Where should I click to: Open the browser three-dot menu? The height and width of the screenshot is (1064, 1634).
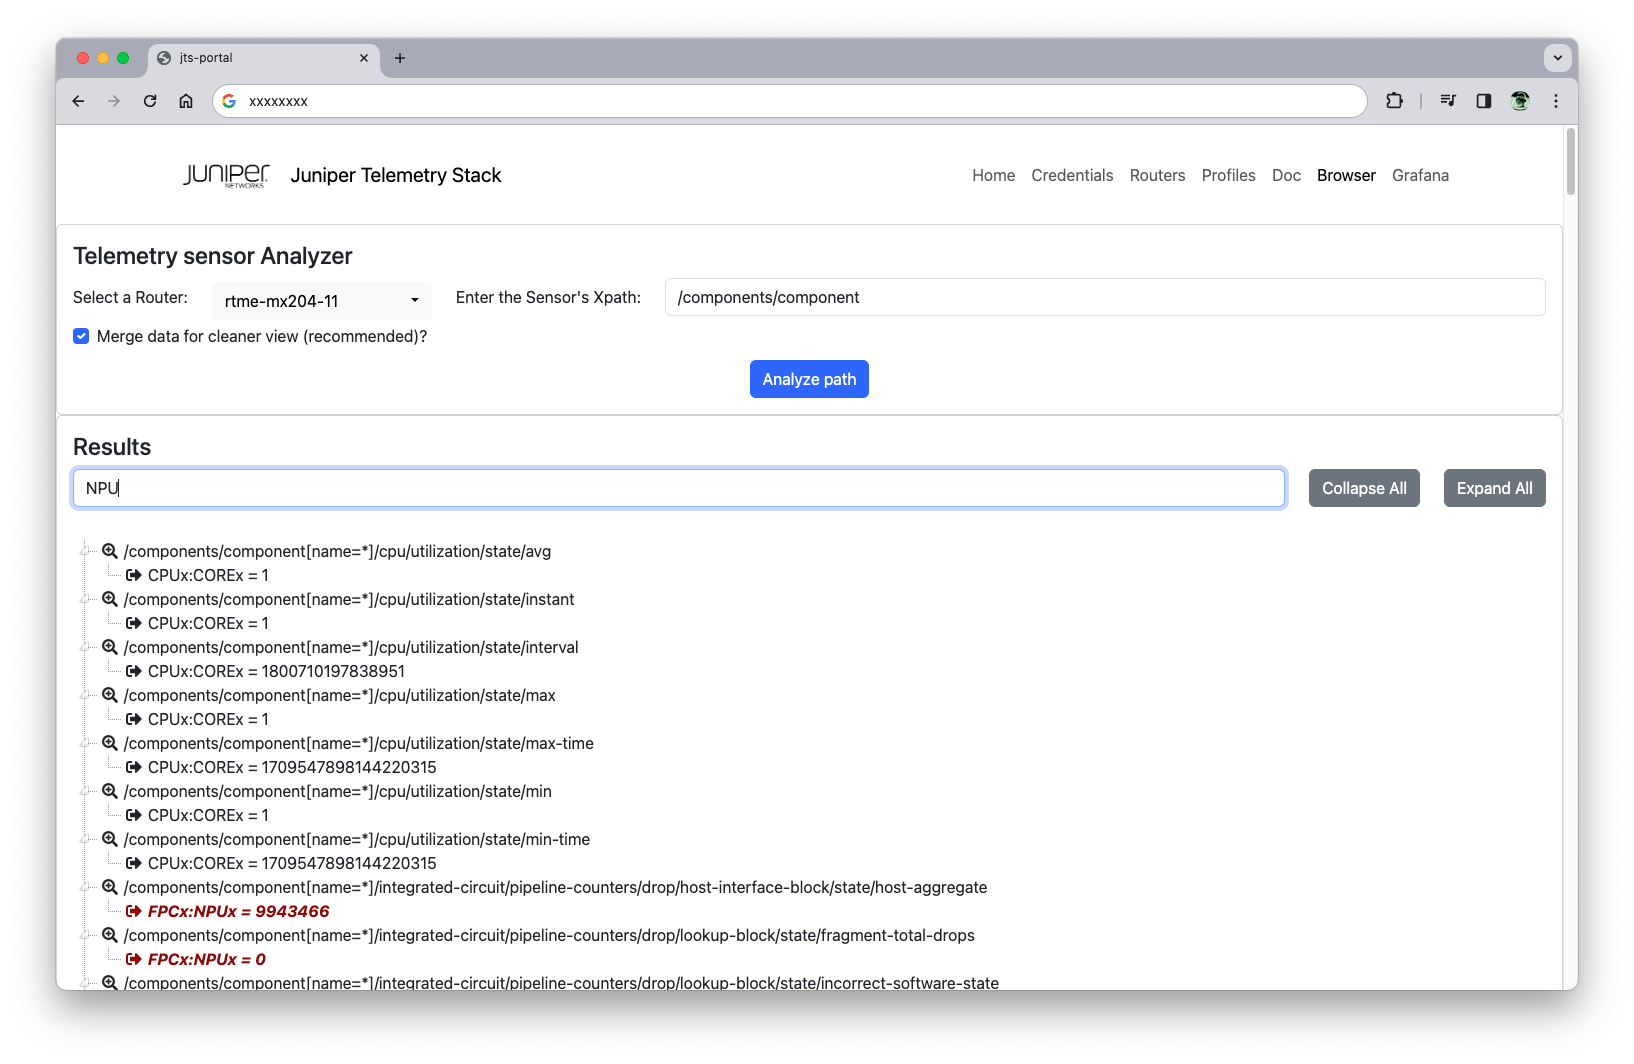[1556, 101]
